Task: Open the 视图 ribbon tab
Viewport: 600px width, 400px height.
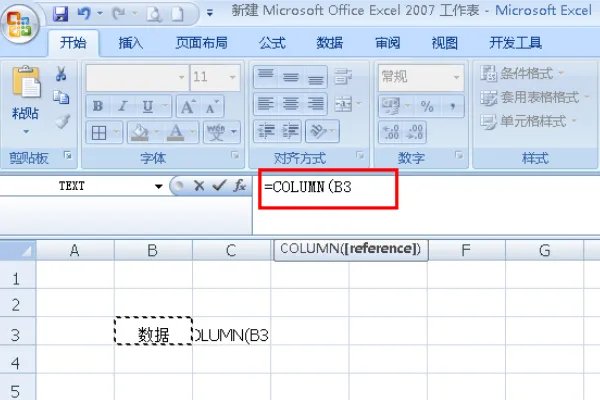Action: click(445, 43)
